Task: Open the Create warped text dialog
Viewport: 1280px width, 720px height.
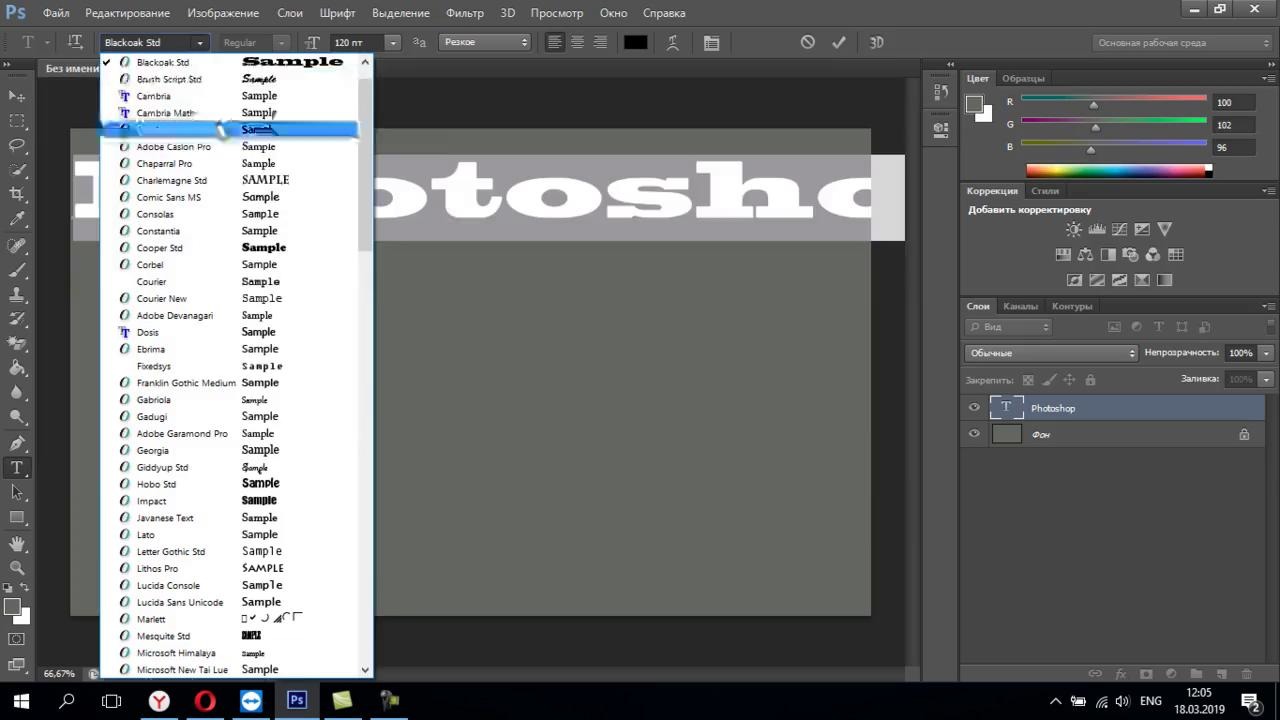Action: (673, 42)
